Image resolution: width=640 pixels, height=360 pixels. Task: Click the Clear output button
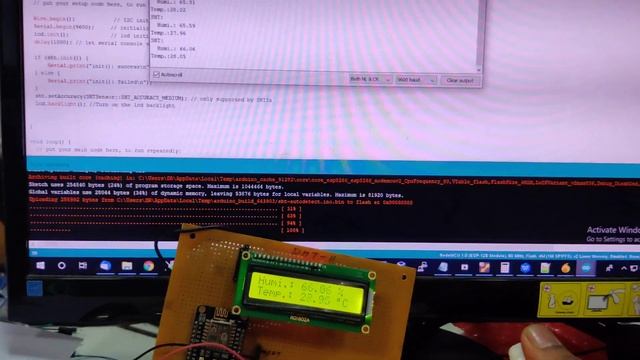[x=460, y=80]
